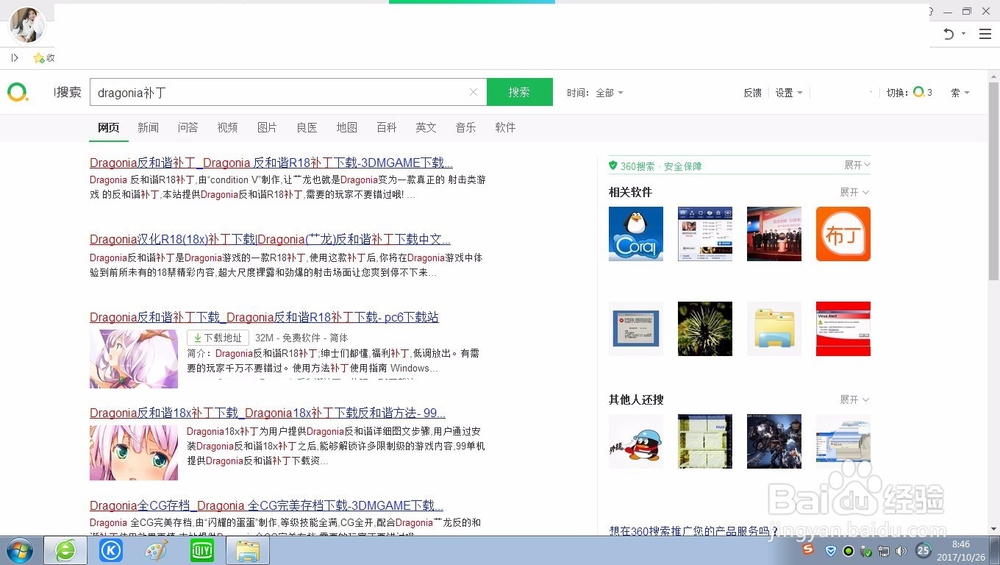The height and width of the screenshot is (565, 1000).
Task: Open the Windows Start button
Action: point(19,550)
